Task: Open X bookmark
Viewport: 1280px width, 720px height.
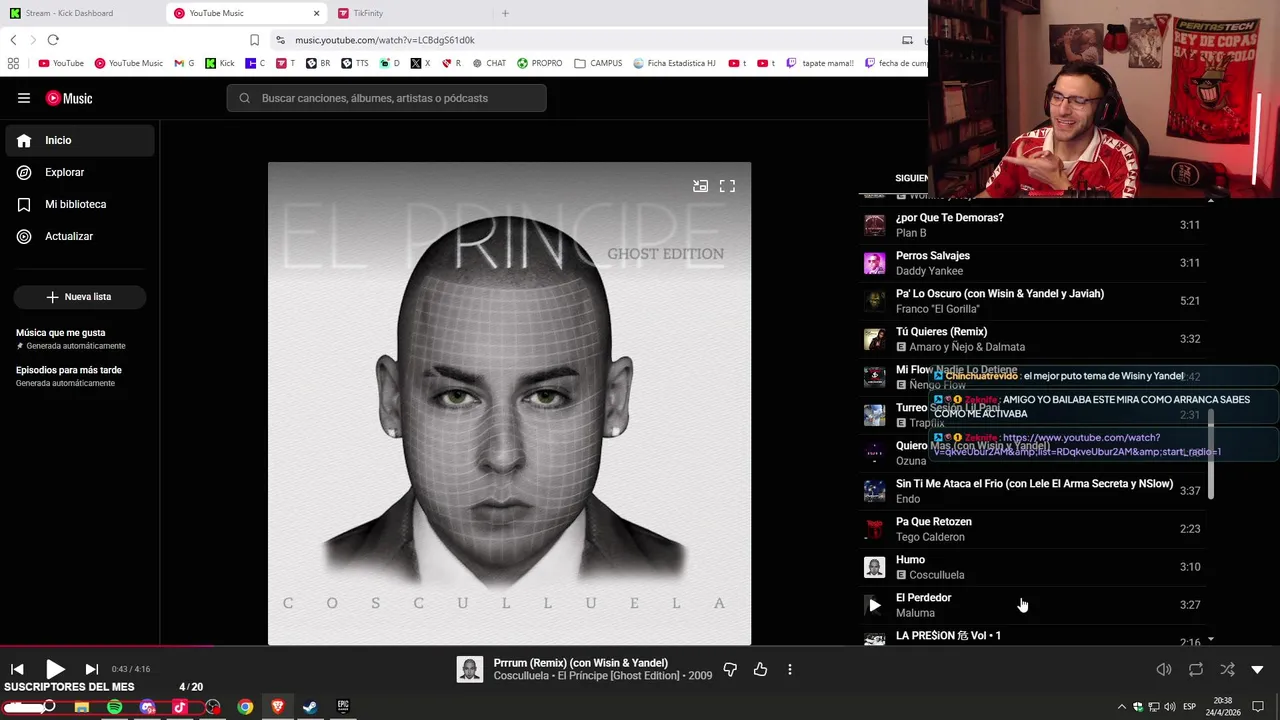Action: (x=420, y=63)
